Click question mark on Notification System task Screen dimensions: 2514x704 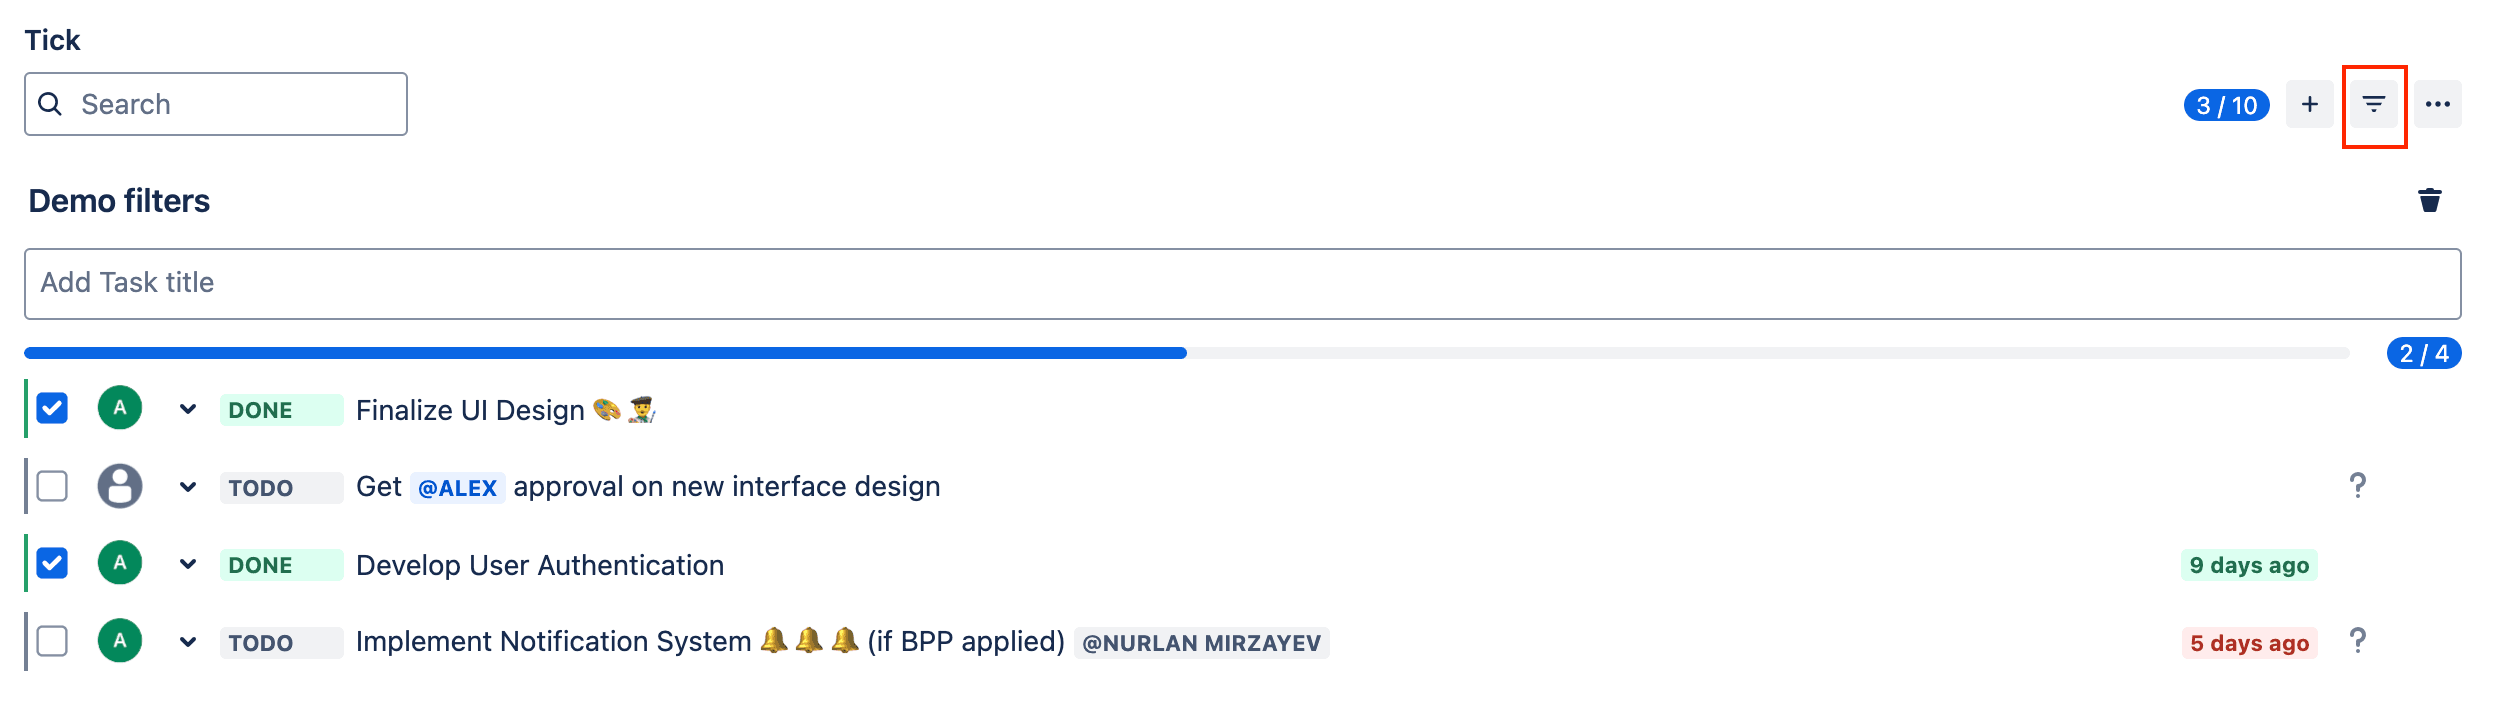[x=2358, y=640]
